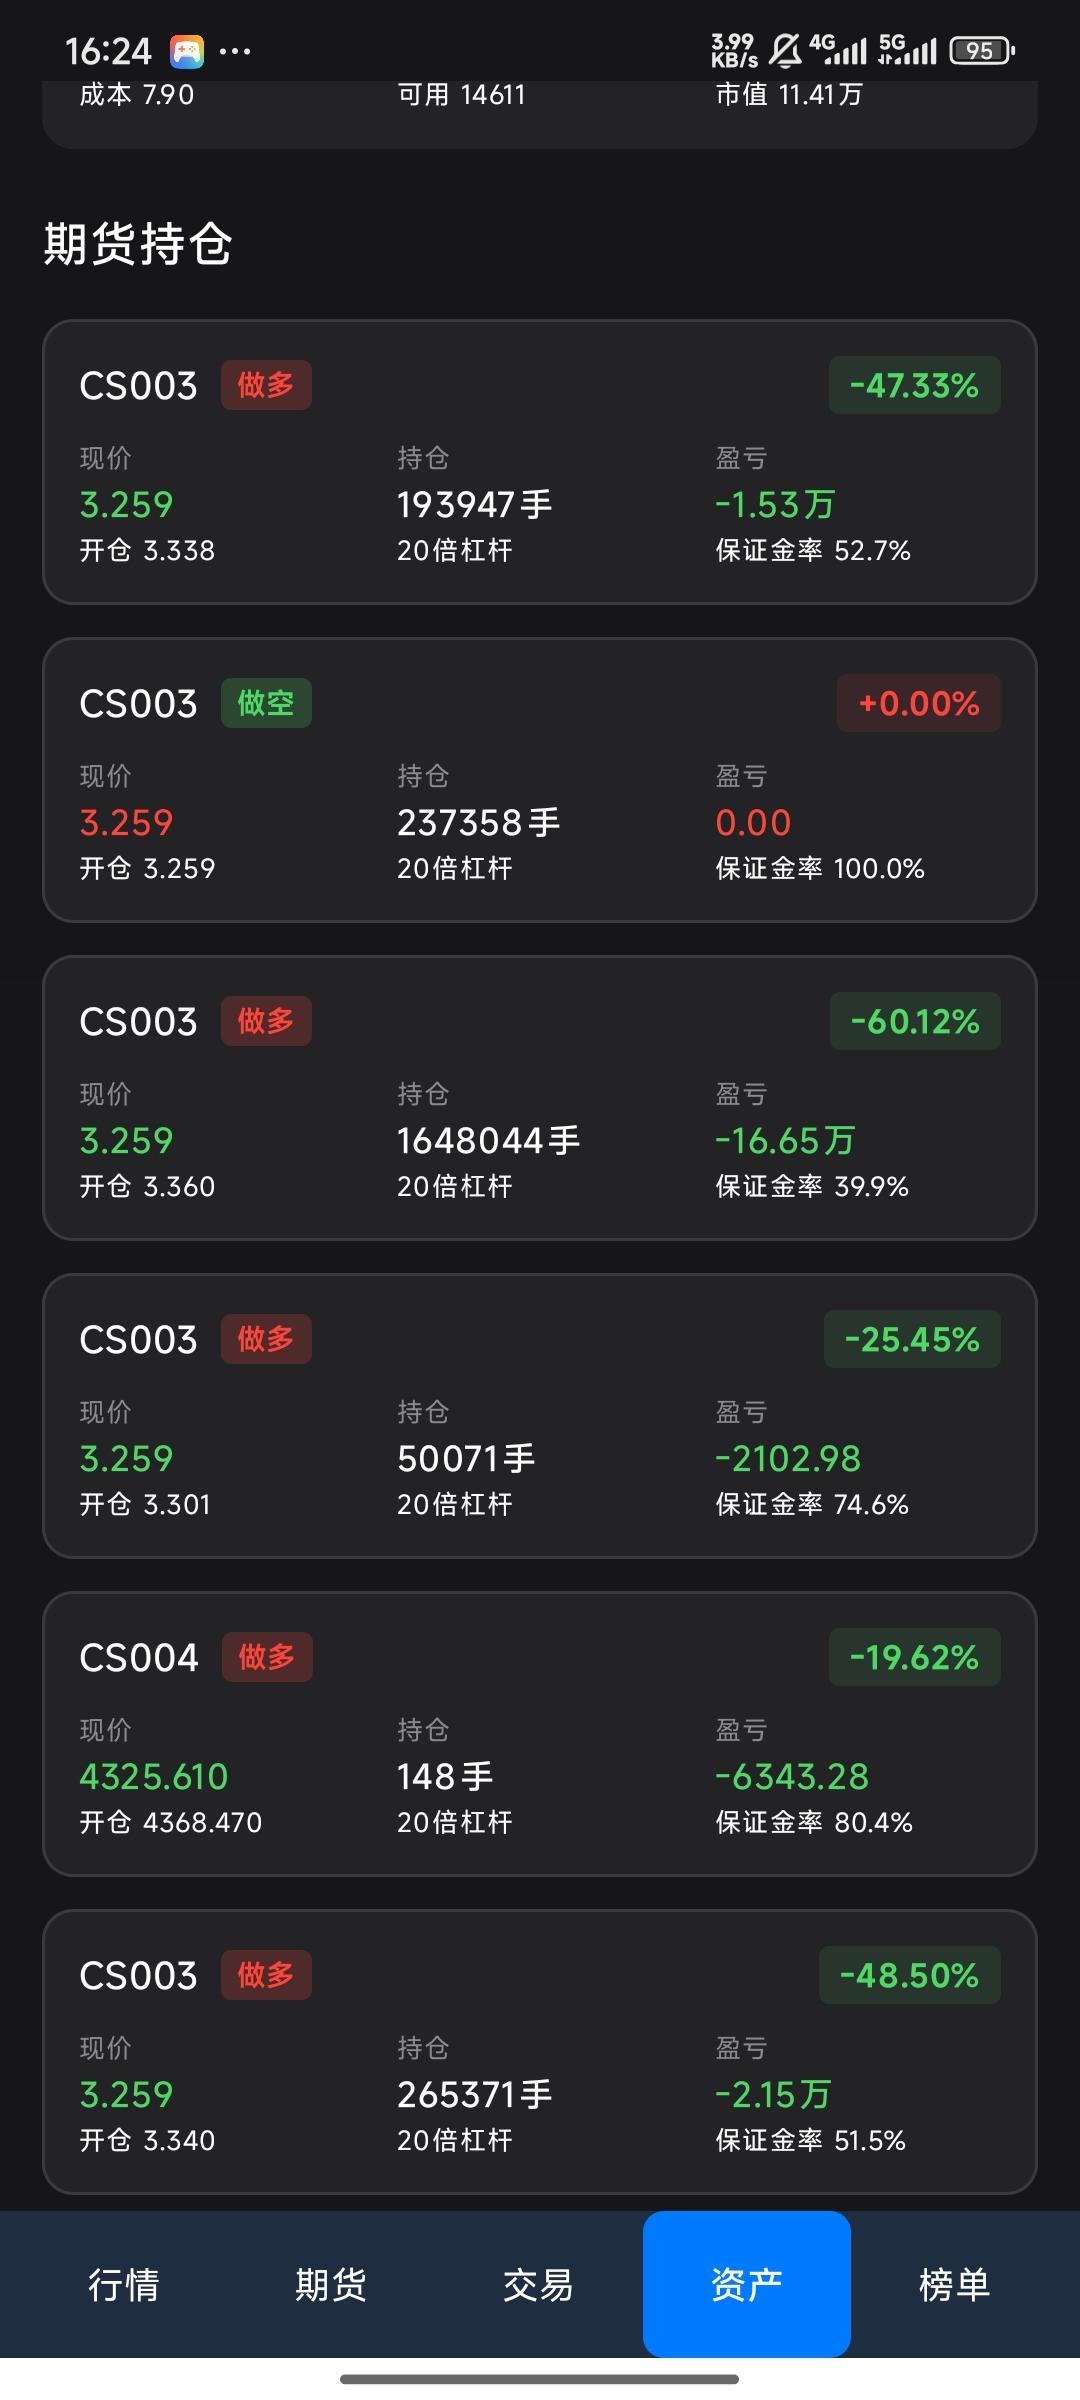Open the CS003 position showing -48.50%
Screen dimensions: 1080x2400
pyautogui.click(x=540, y=2052)
